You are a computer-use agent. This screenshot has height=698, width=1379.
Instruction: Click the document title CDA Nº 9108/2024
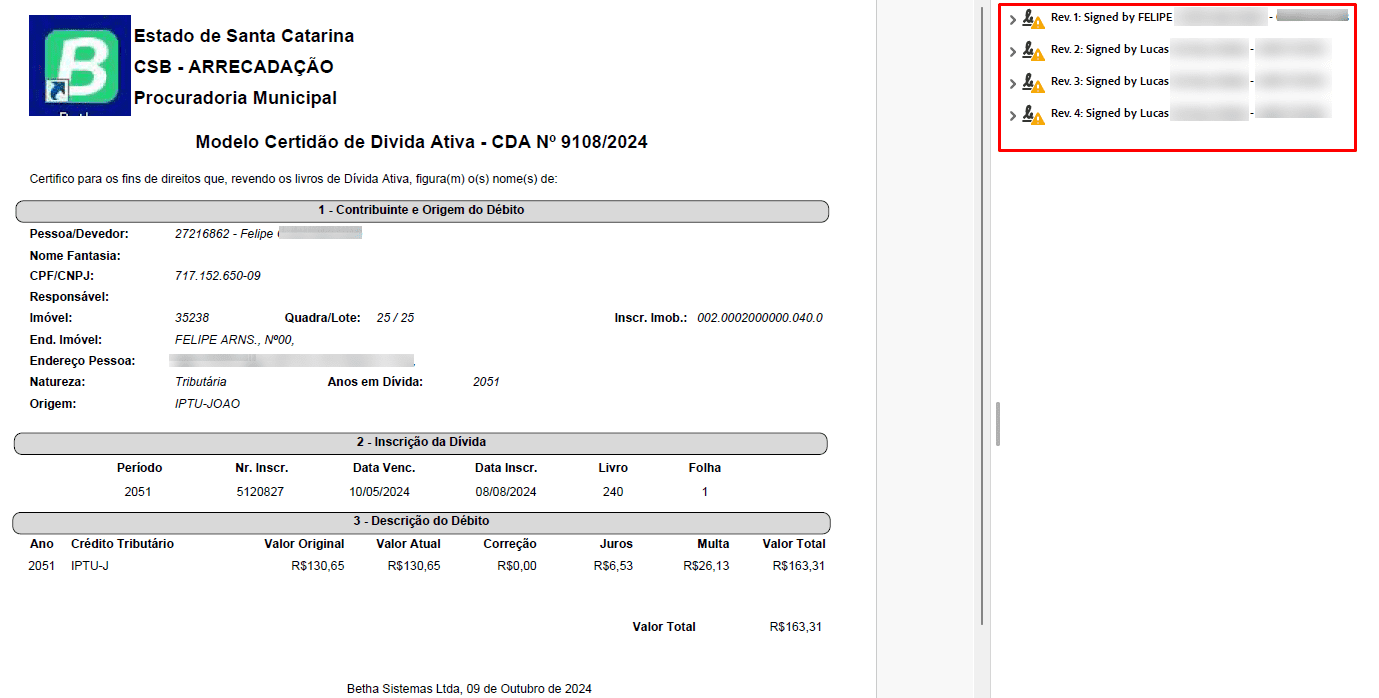click(x=421, y=142)
